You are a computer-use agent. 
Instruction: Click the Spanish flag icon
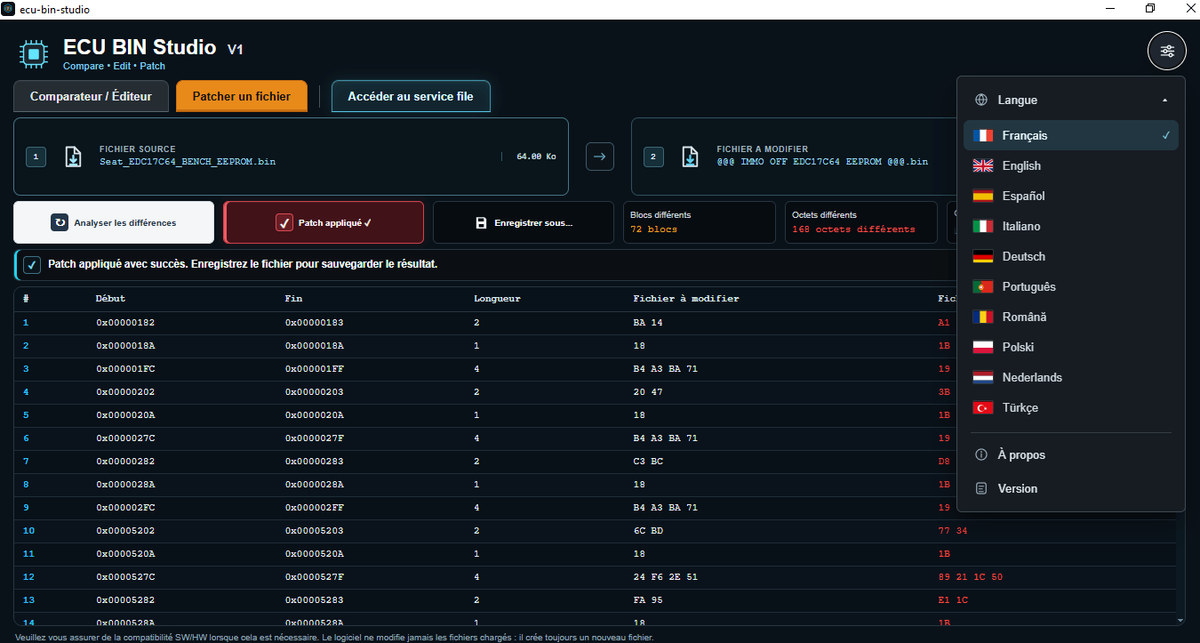[984, 196]
